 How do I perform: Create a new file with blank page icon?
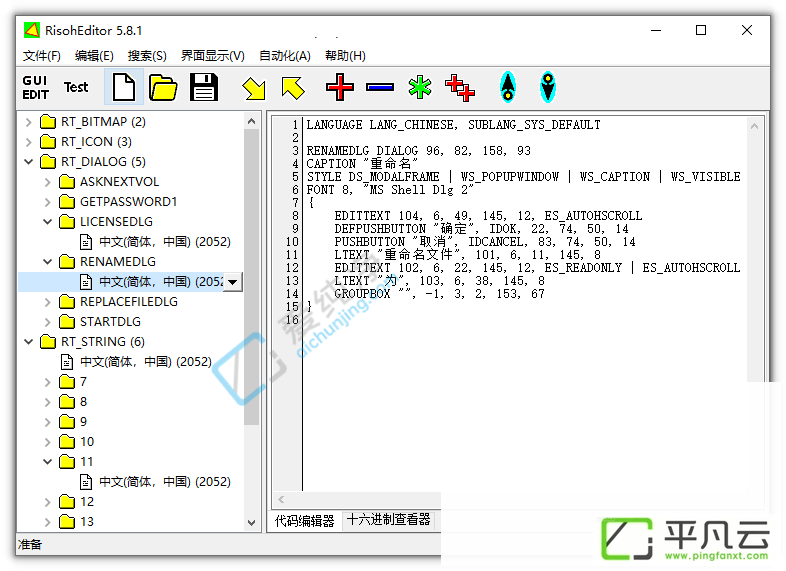(124, 87)
